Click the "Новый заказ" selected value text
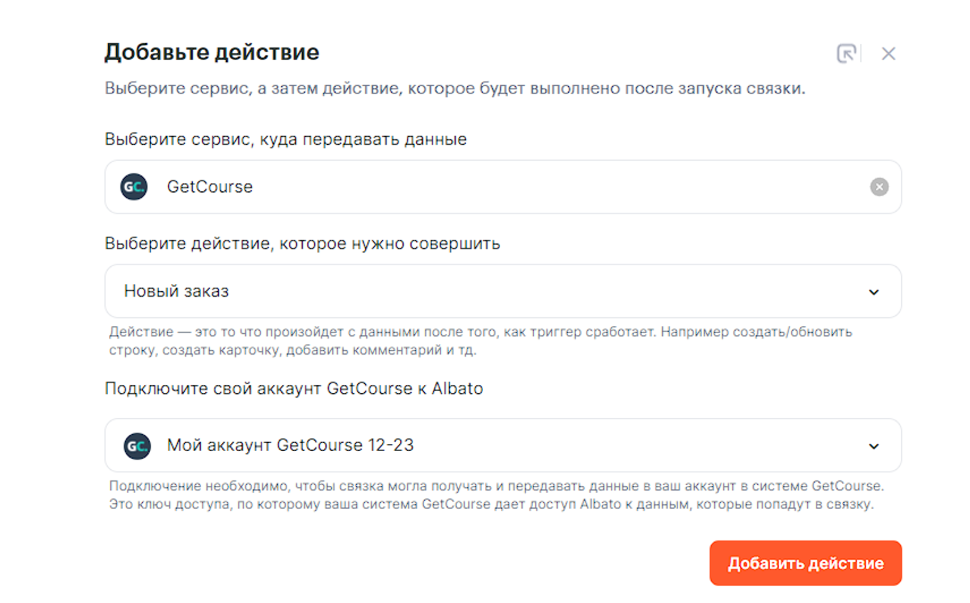Image resolution: width=970 pixels, height=603 pixels. tap(176, 292)
